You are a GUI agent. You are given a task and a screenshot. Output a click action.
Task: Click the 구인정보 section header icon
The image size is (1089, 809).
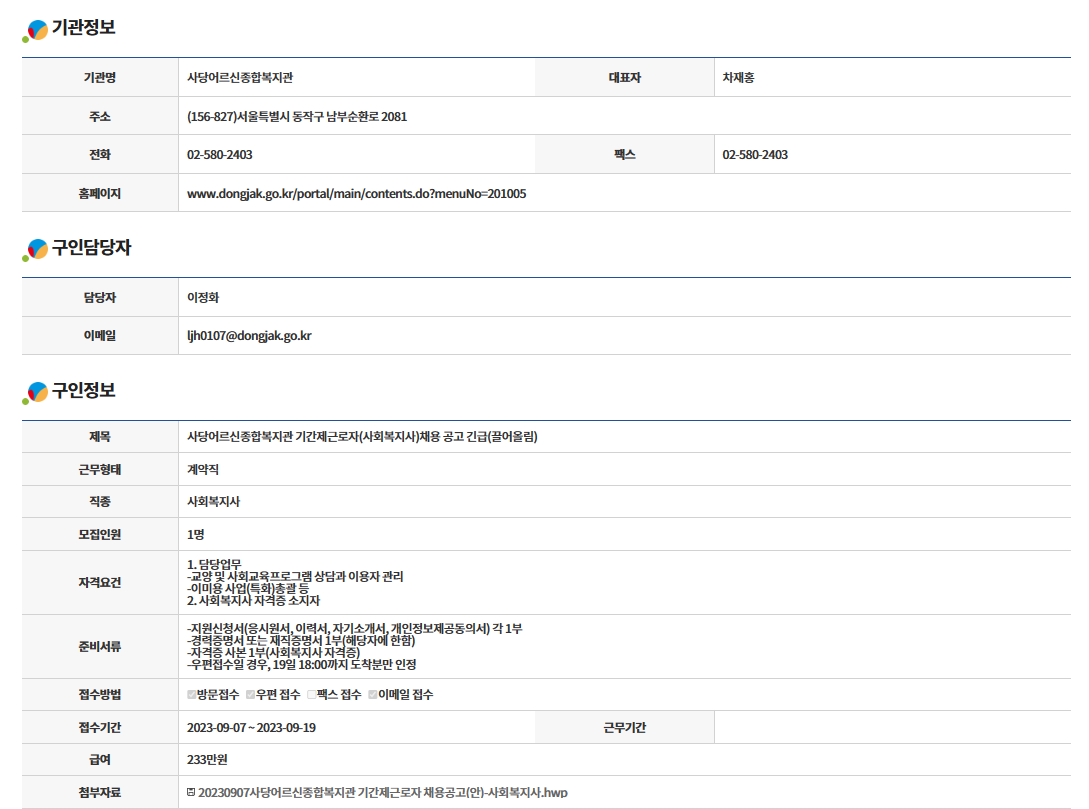pos(36,392)
